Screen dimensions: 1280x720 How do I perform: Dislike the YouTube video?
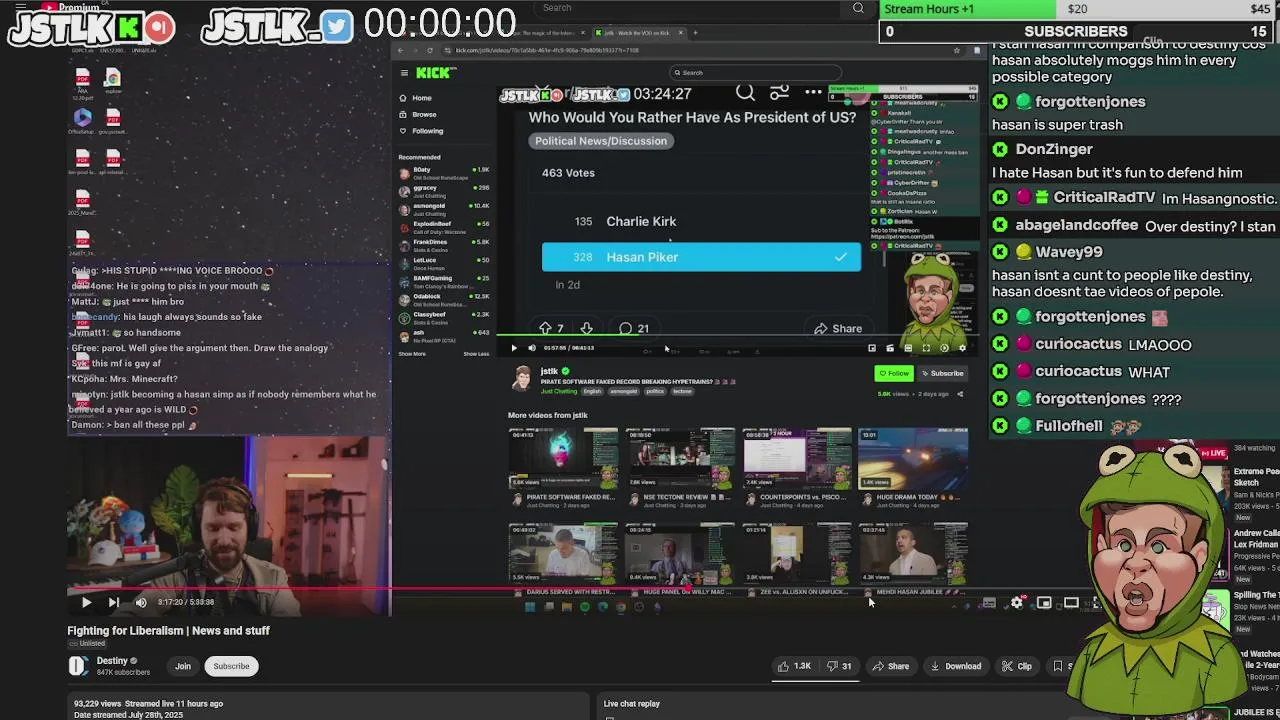tap(839, 666)
